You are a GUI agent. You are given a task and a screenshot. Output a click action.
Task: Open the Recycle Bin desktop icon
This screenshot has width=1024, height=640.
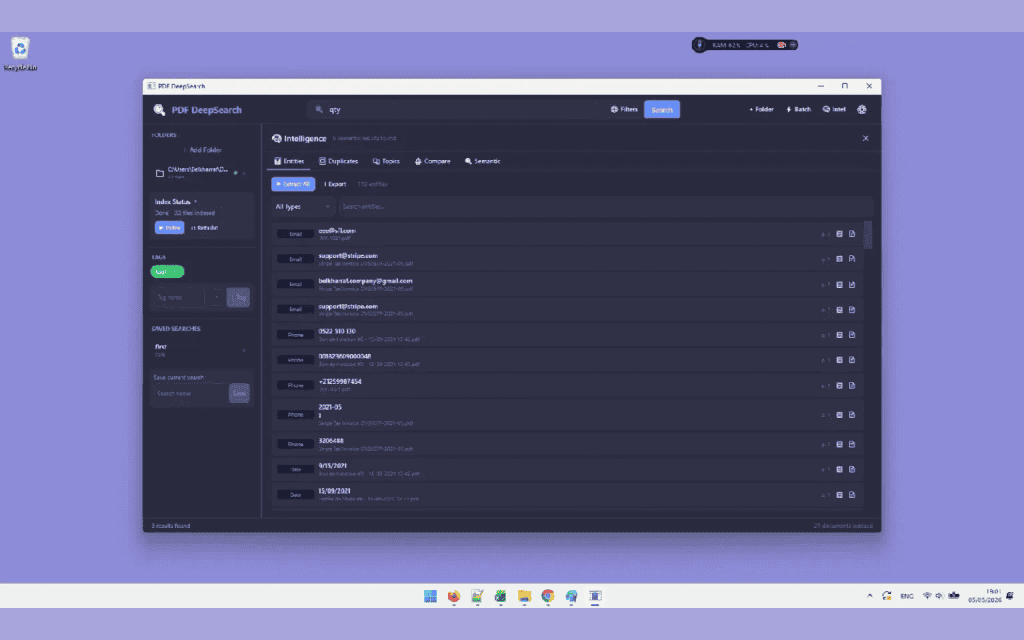[20, 54]
